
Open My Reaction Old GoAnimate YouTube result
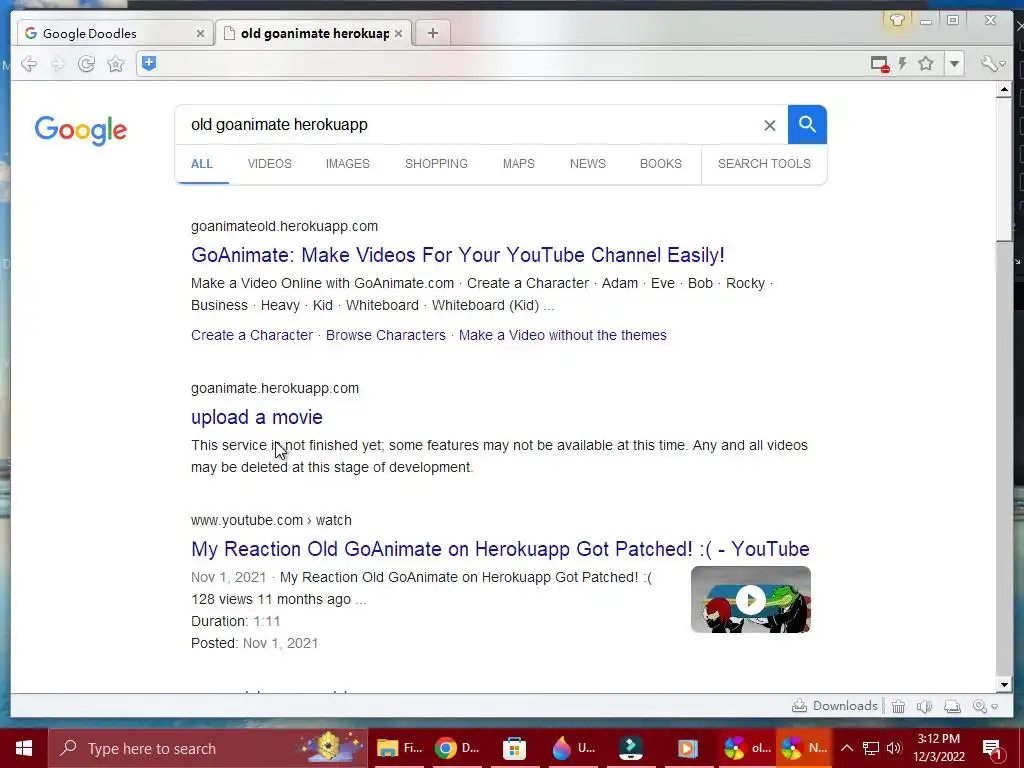(500, 549)
